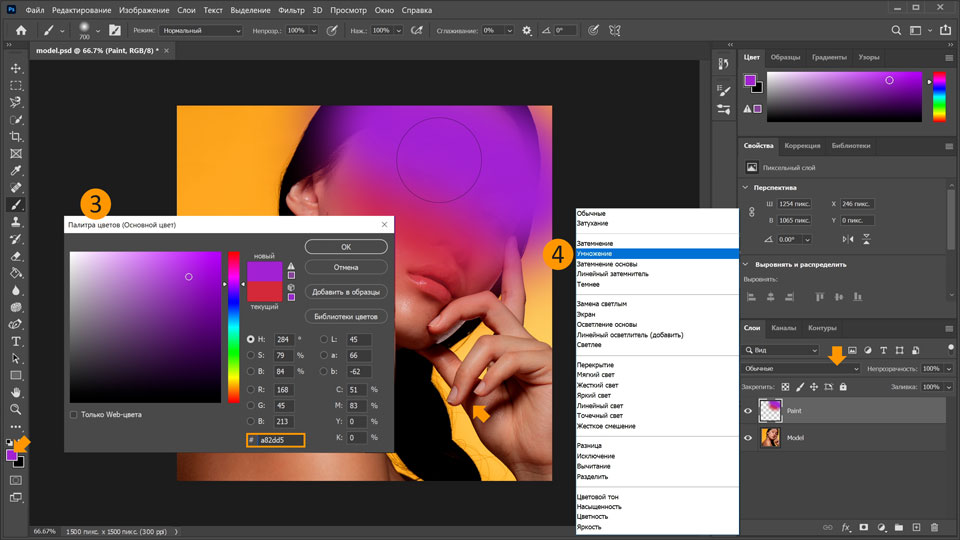Open smoothing options gear icon
Image resolution: width=960 pixels, height=540 pixels.
(x=527, y=31)
